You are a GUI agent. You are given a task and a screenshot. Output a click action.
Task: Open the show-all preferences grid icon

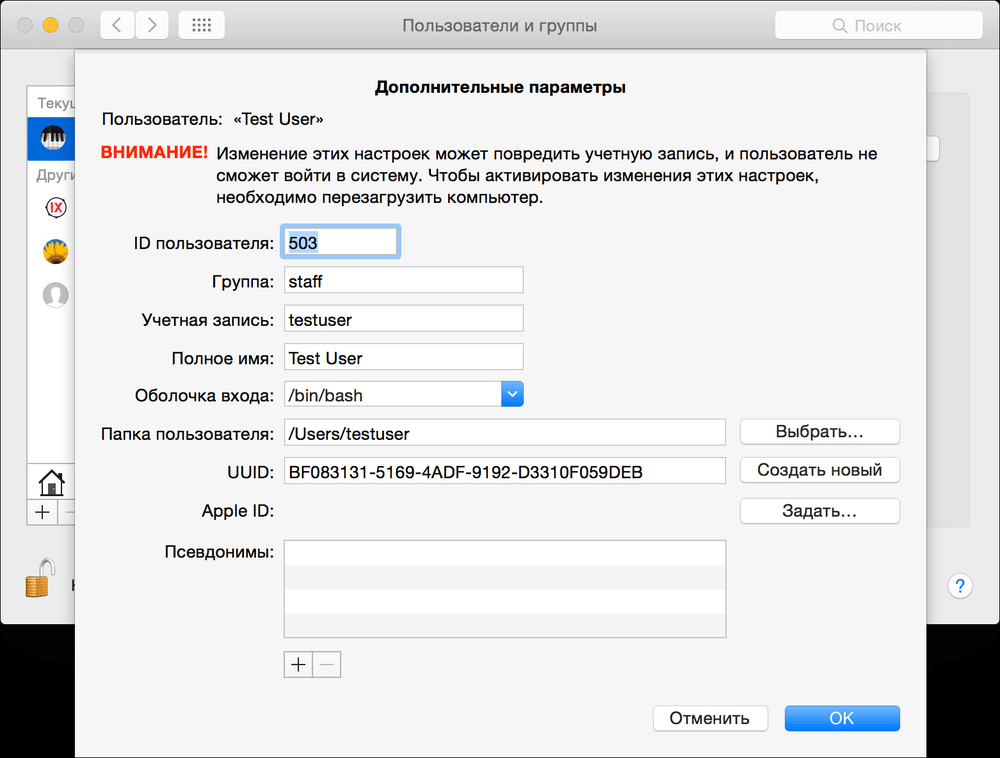pyautogui.click(x=201, y=25)
